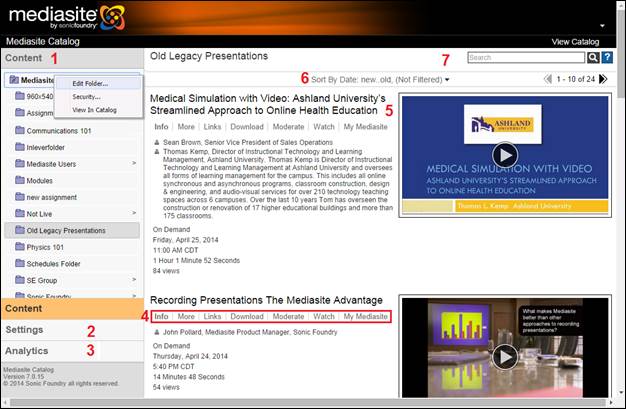Click More under Recording Presentations
Image resolution: width=626 pixels, height=409 pixels.
(186, 316)
